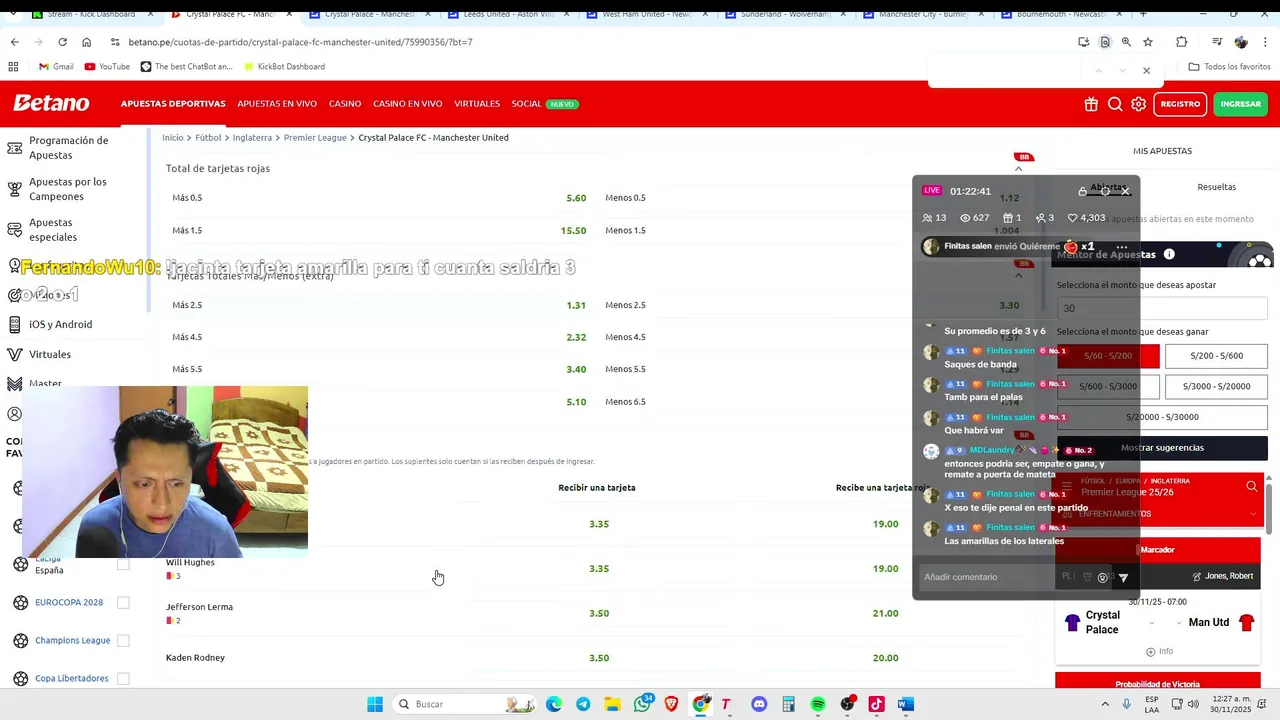This screenshot has width=1280, height=720.
Task: Go to the CASINO EN VIVO section
Action: pos(407,104)
